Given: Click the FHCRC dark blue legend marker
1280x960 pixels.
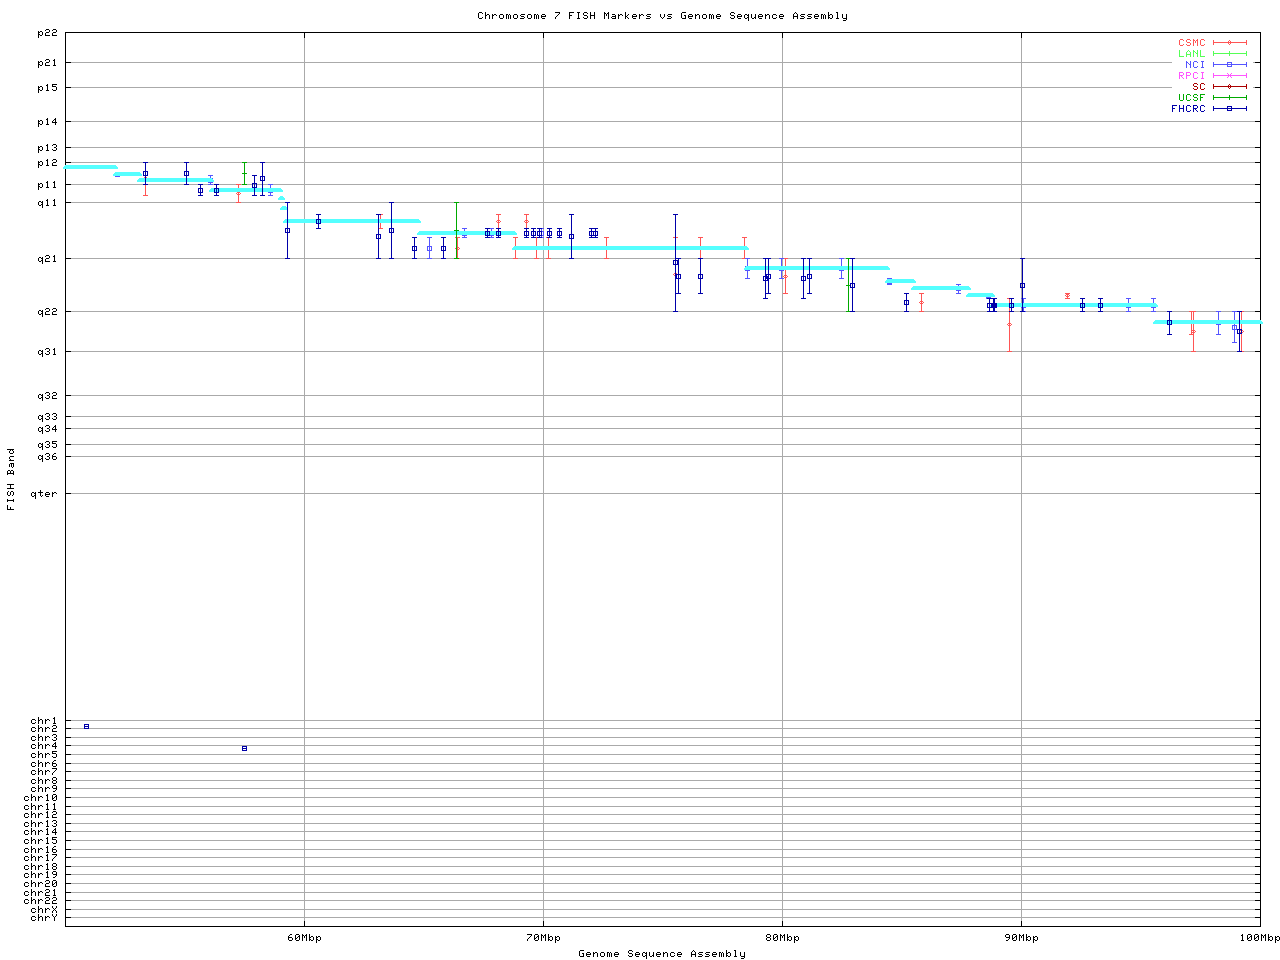Looking at the screenshot, I should click(x=1229, y=108).
